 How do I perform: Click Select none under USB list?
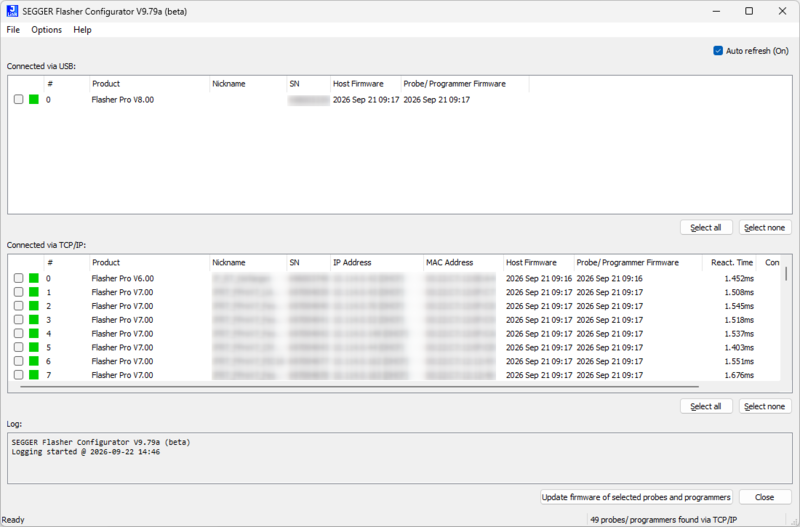point(765,228)
